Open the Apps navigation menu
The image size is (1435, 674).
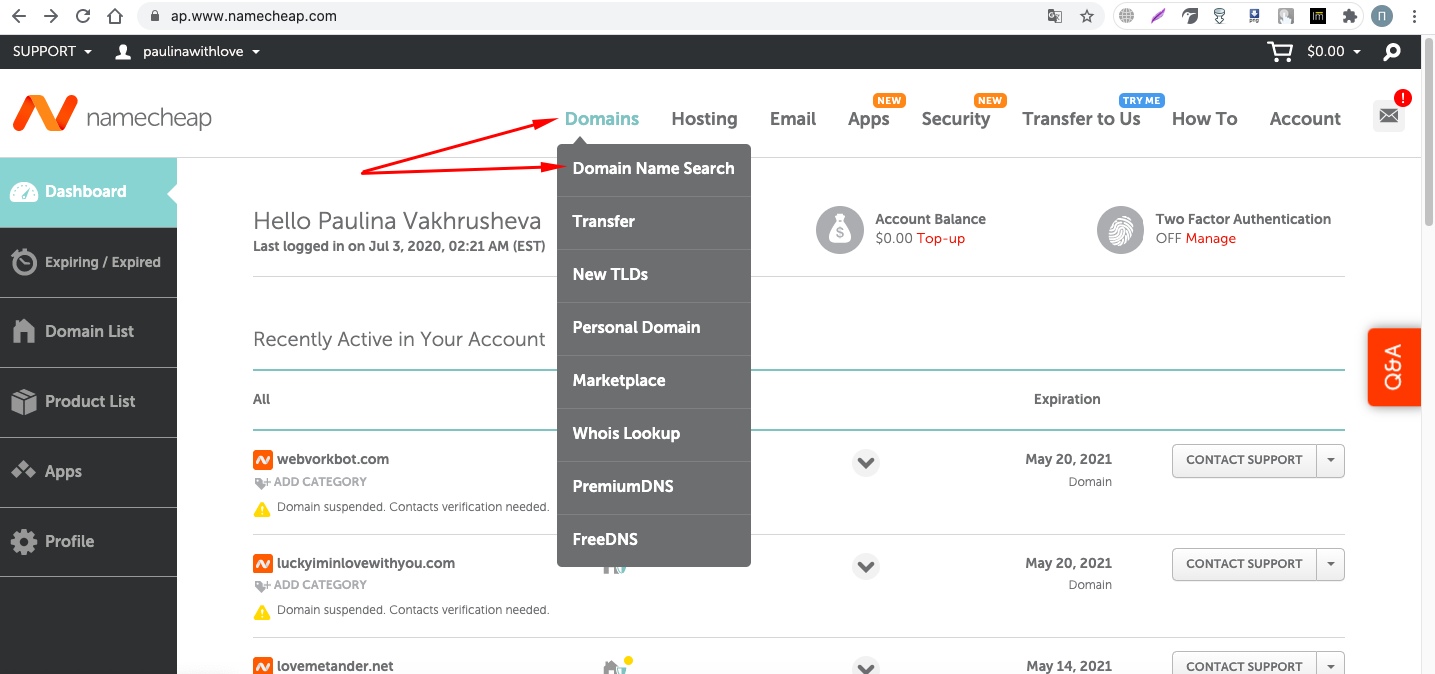click(868, 119)
